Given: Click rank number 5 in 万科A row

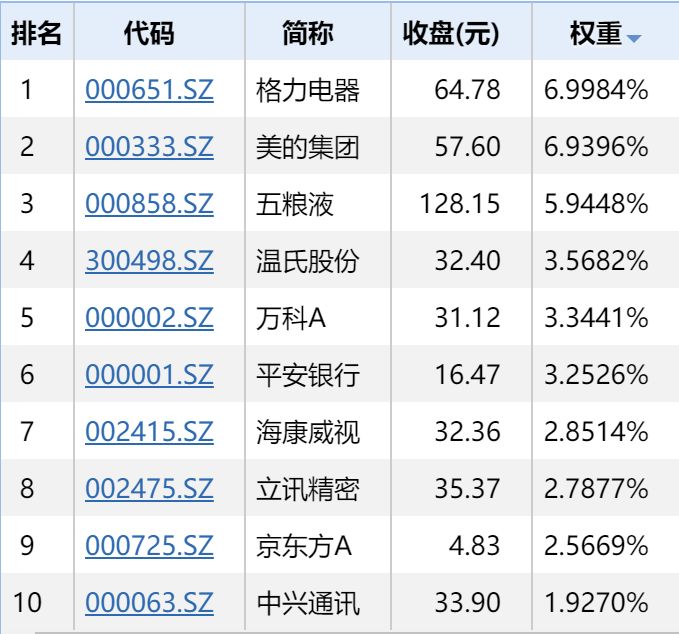Looking at the screenshot, I should [x=27, y=318].
